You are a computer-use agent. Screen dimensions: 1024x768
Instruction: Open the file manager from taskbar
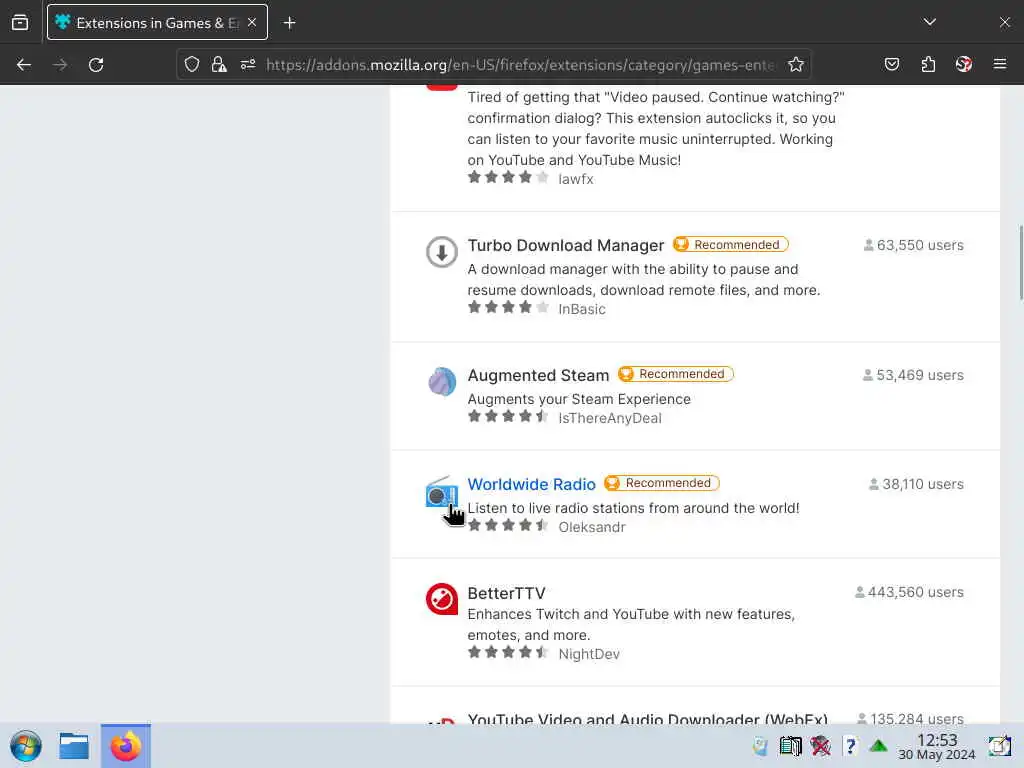pyautogui.click(x=74, y=746)
